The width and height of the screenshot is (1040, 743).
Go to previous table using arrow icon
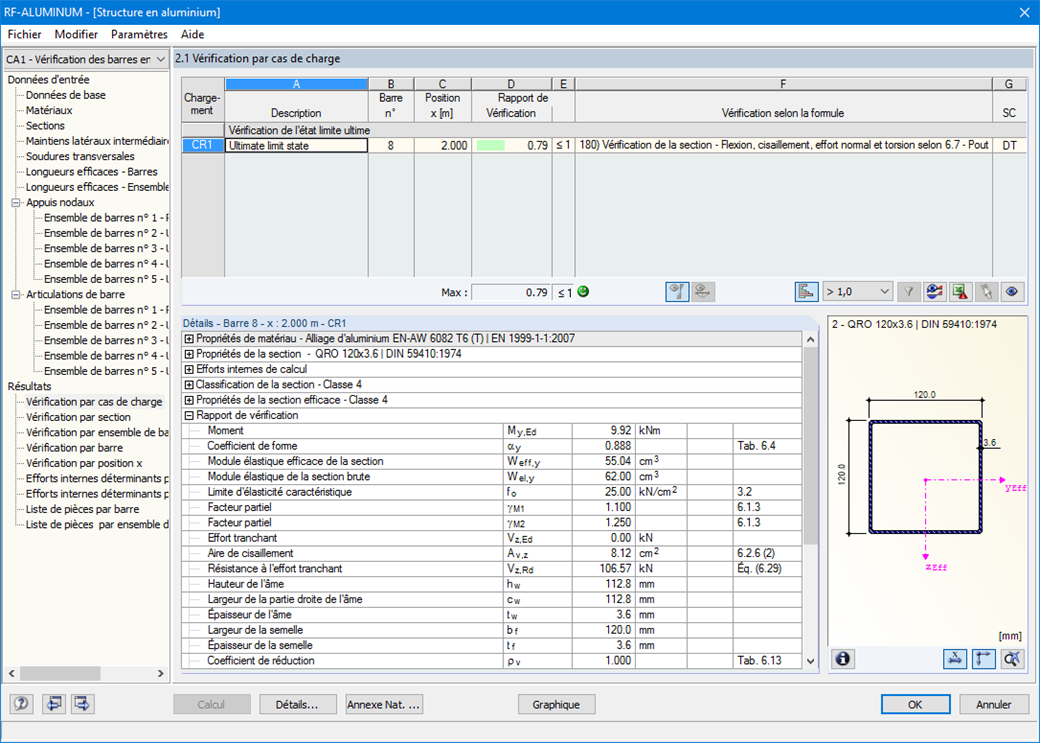click(53, 704)
